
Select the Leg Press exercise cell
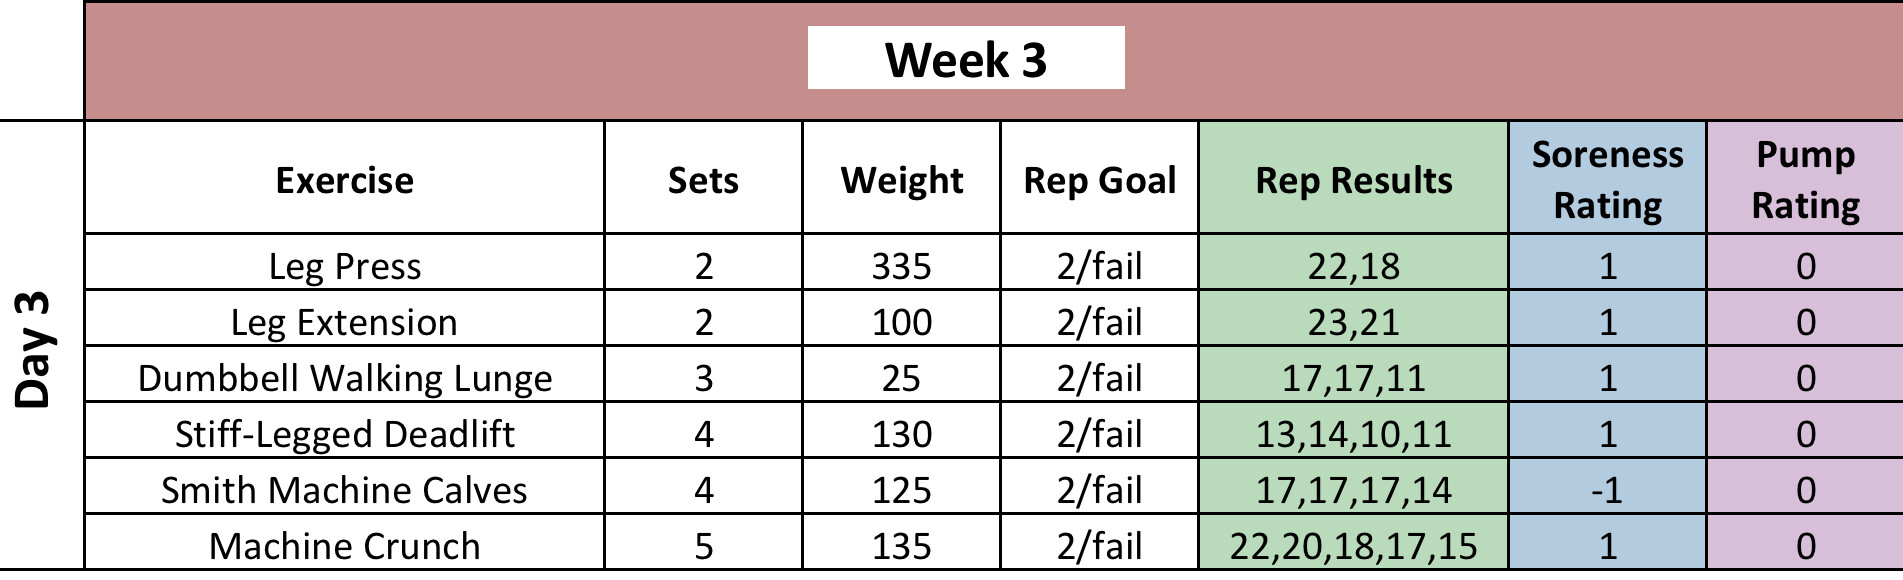[x=344, y=266]
